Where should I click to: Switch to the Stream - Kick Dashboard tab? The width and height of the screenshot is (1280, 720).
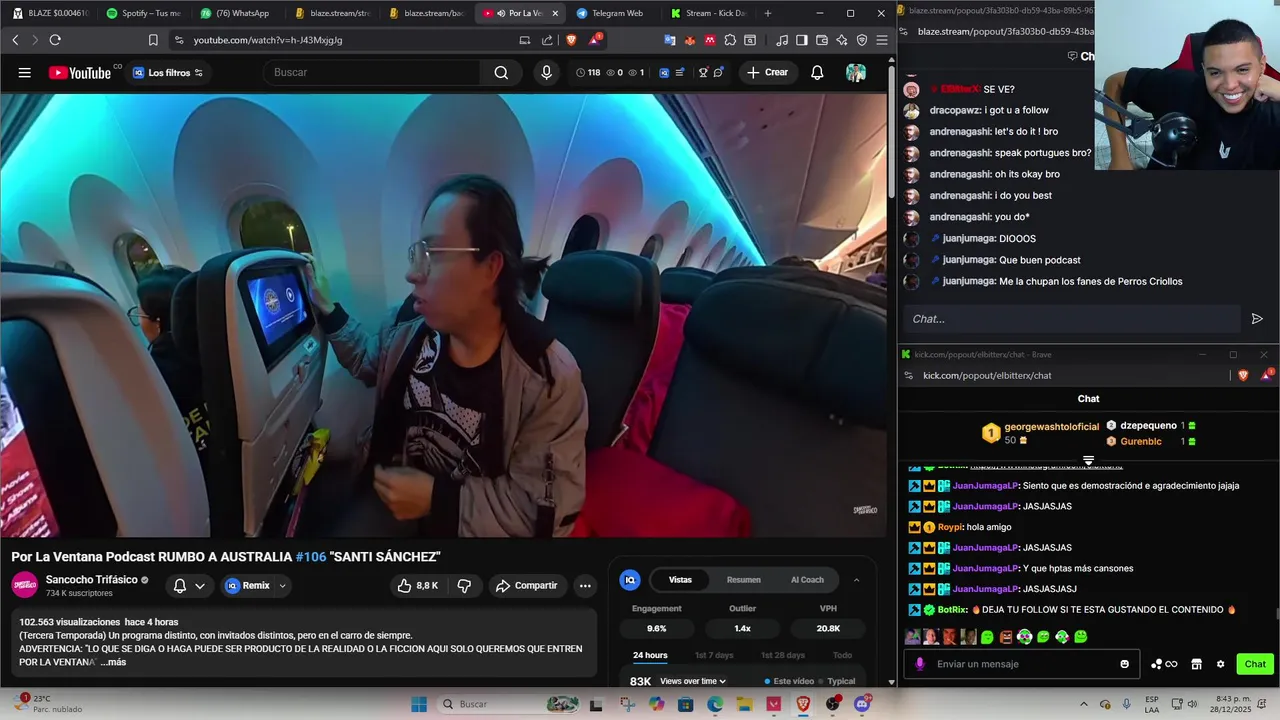point(707,13)
